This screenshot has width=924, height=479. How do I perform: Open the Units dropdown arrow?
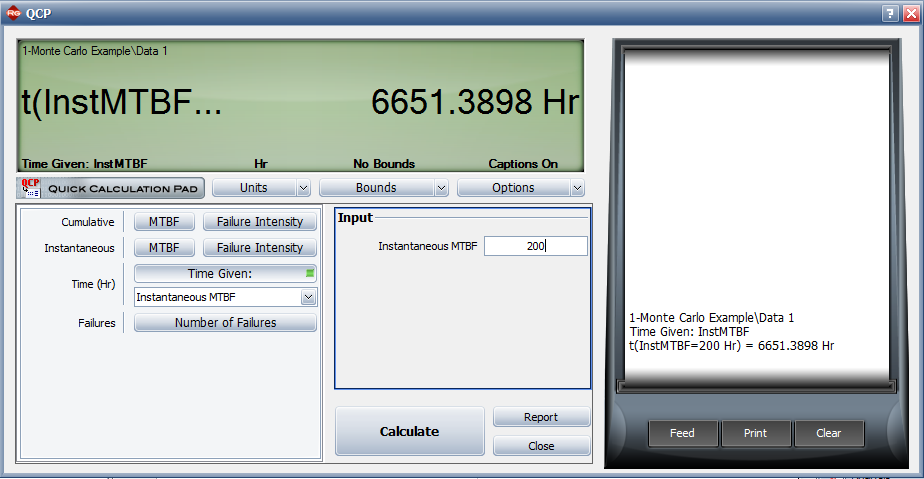point(303,188)
